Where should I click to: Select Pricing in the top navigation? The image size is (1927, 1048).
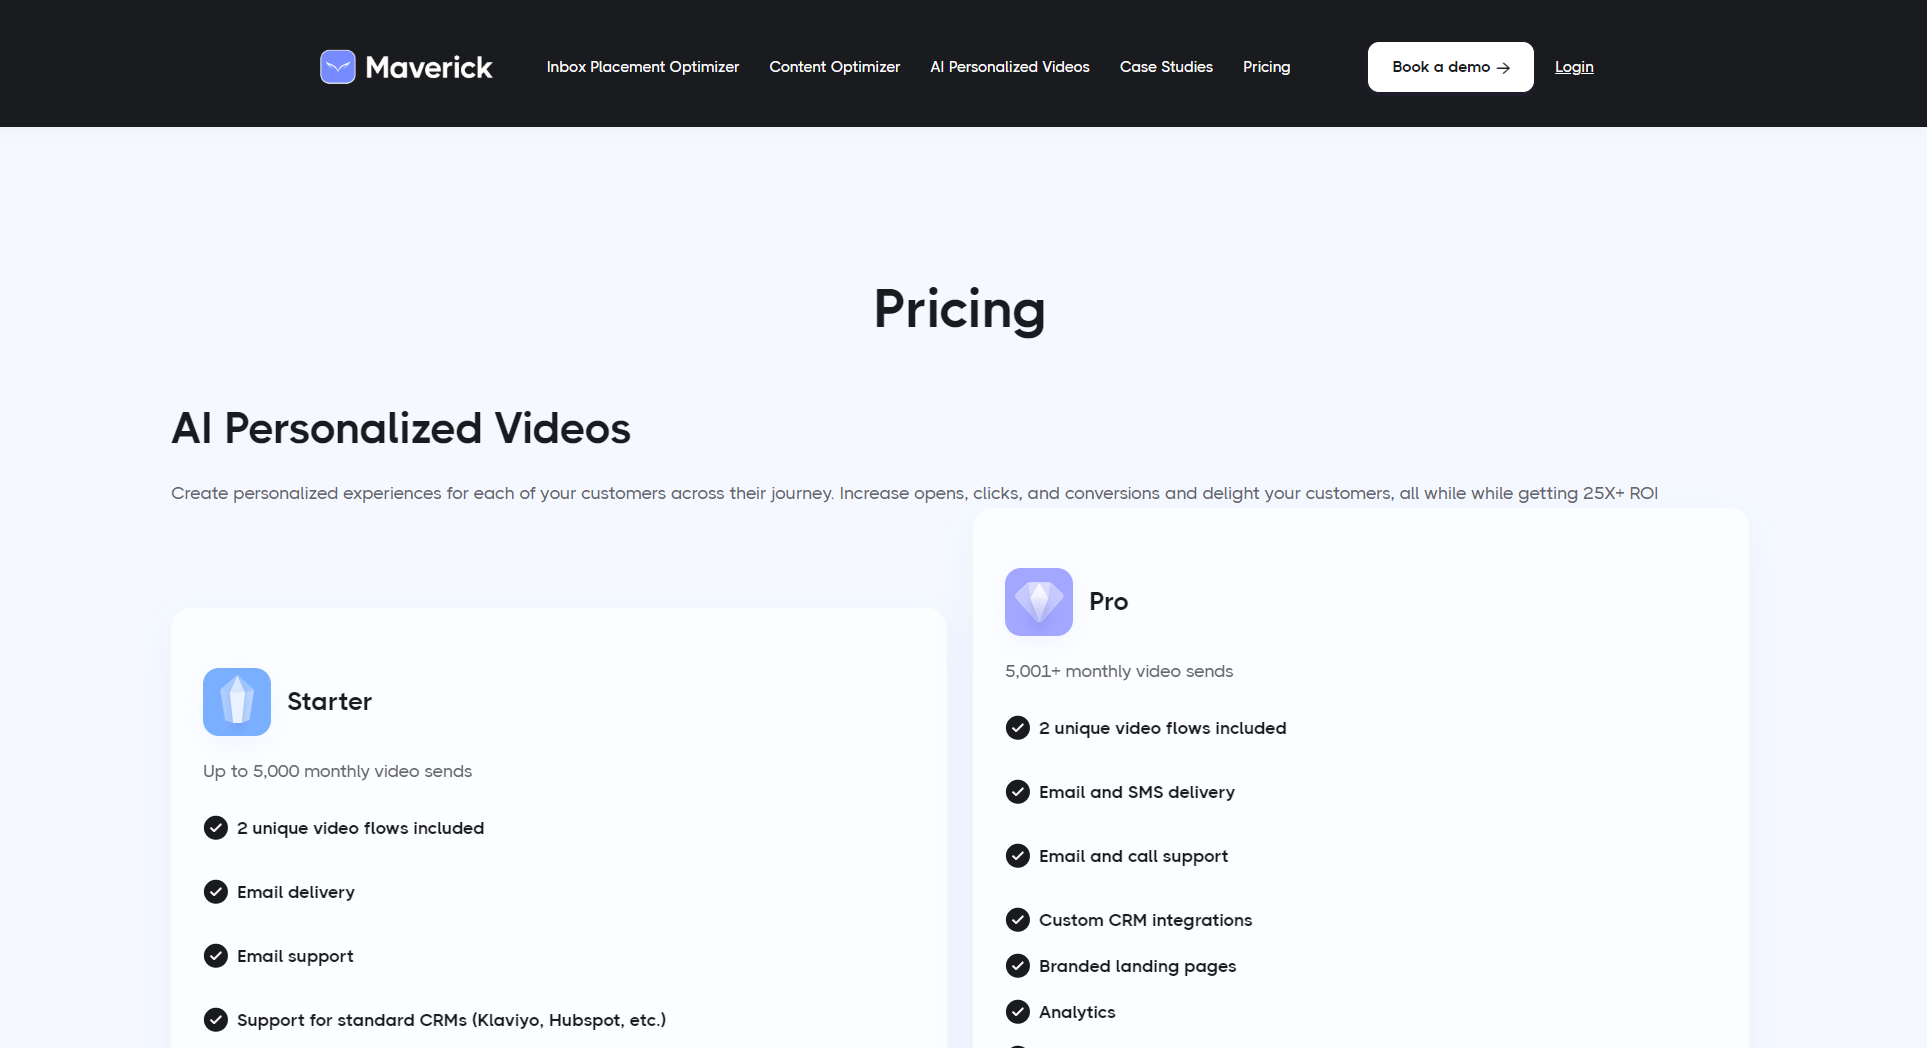pos(1266,67)
